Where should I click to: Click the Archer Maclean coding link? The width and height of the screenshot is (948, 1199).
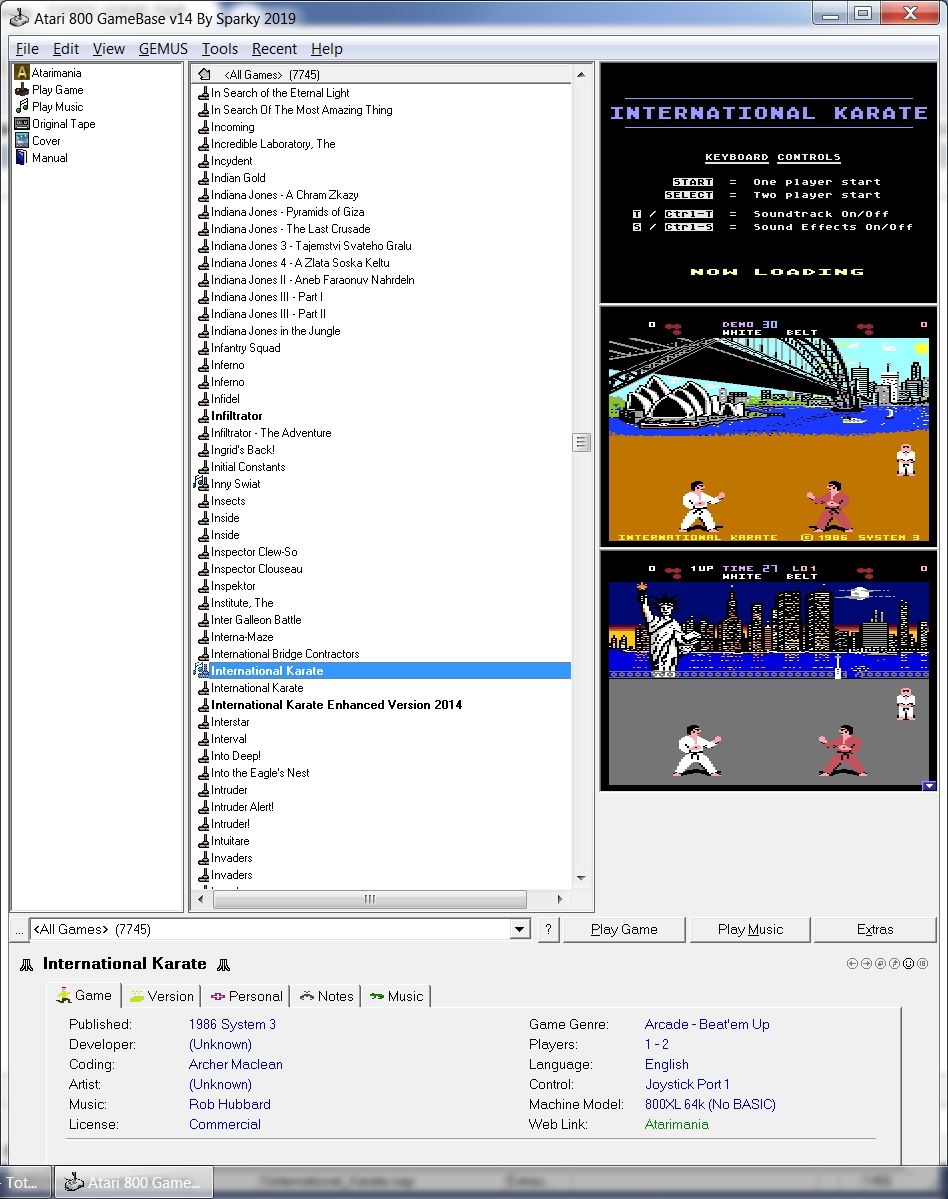(x=235, y=1064)
